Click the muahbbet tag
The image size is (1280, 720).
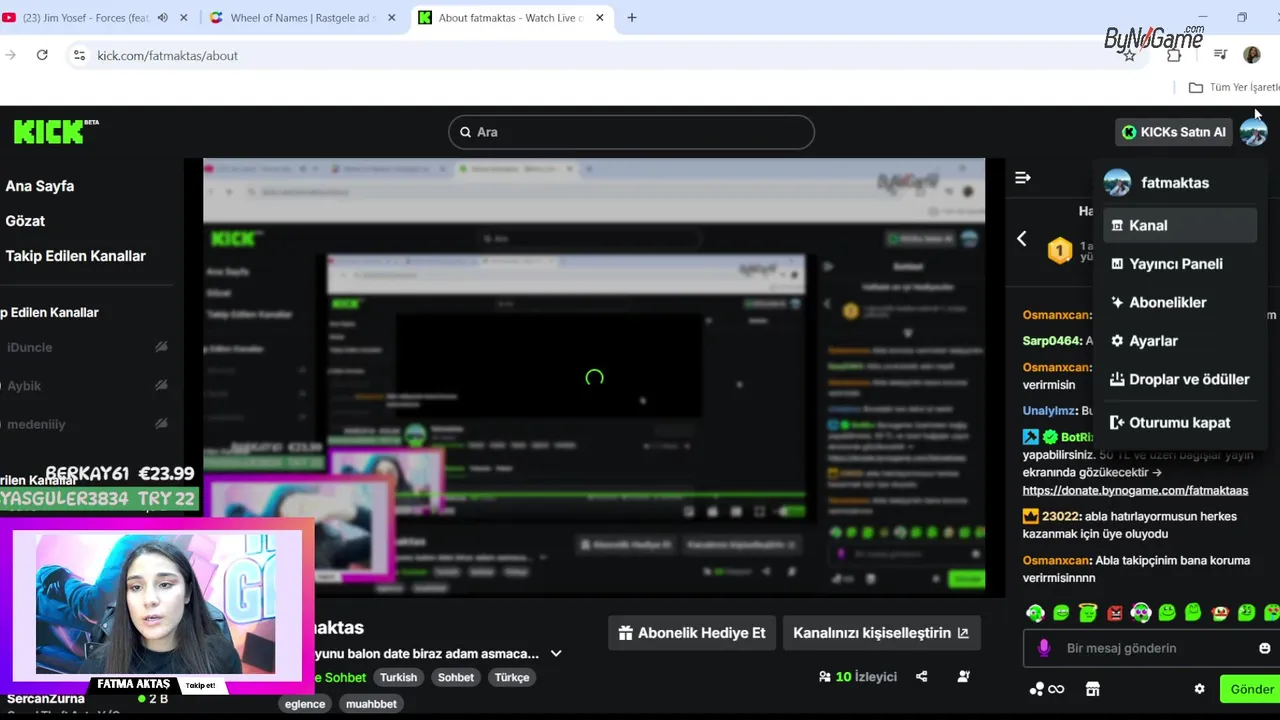pyautogui.click(x=371, y=704)
